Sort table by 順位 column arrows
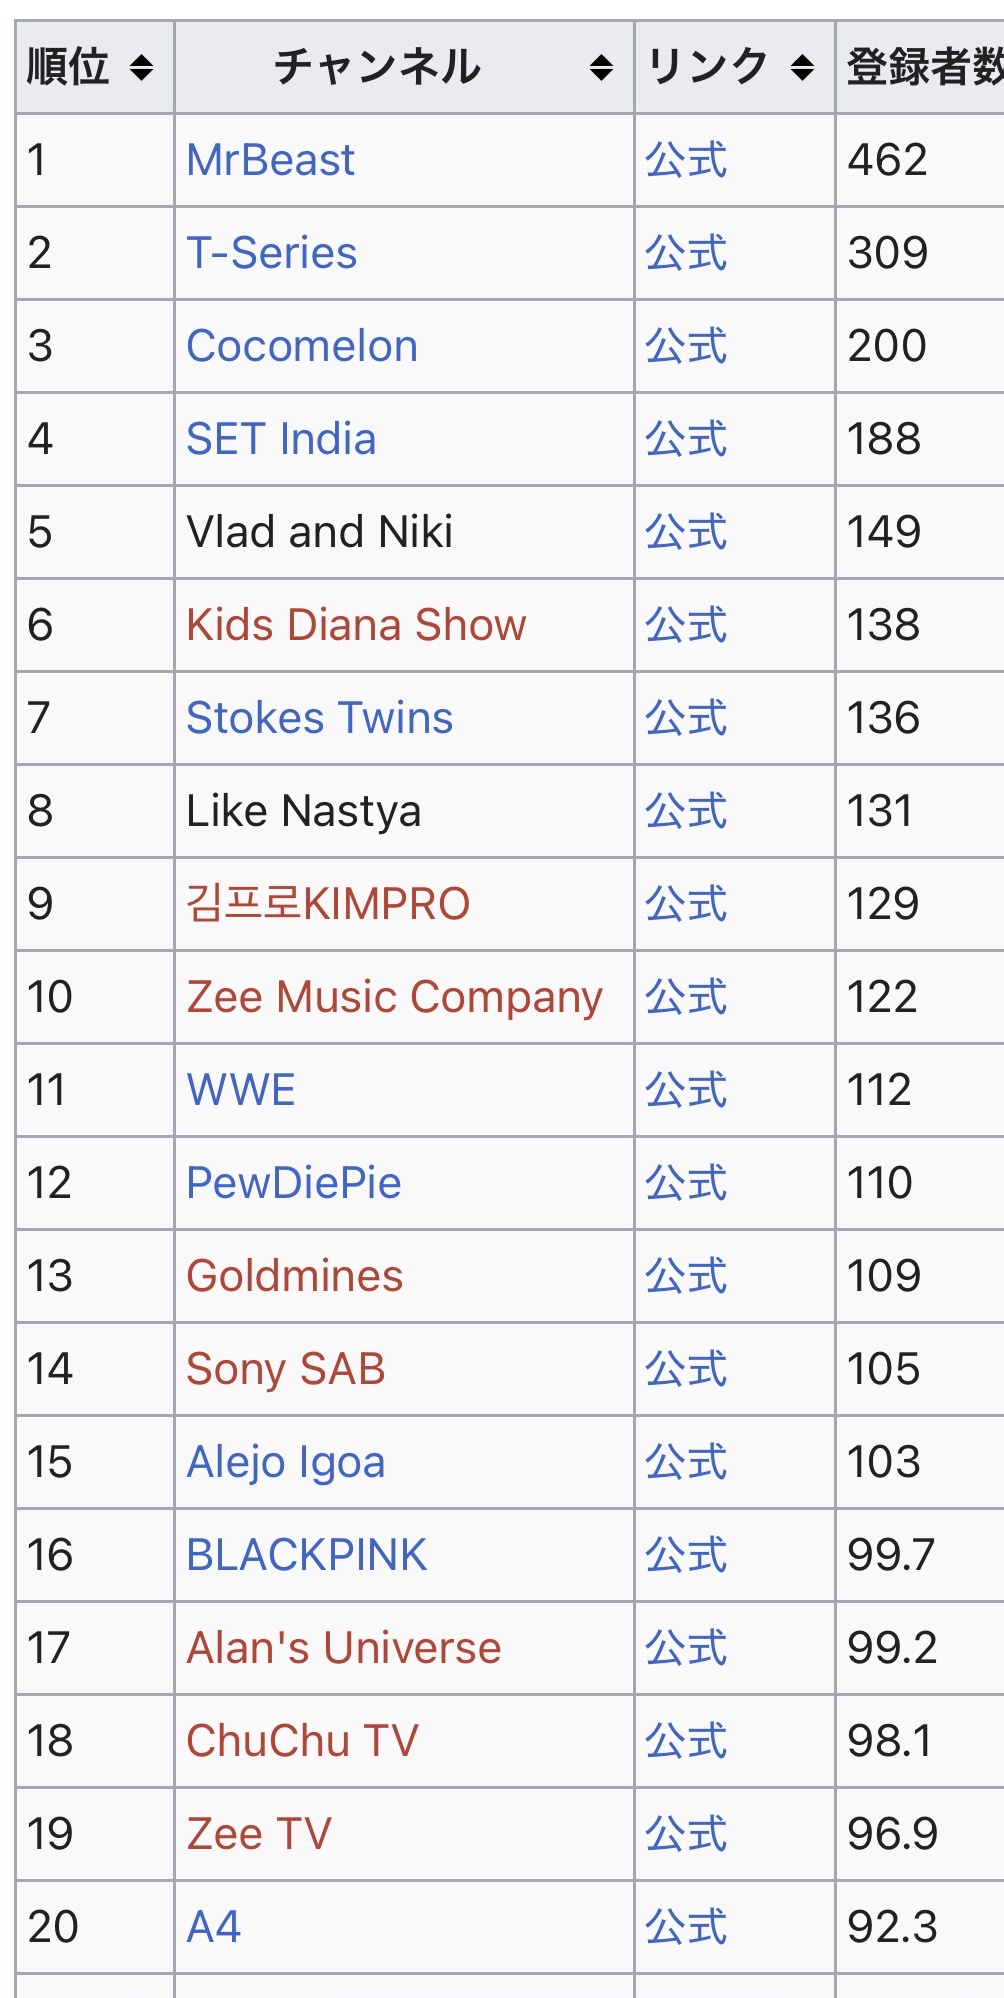1004x1998 pixels. click(x=142, y=68)
